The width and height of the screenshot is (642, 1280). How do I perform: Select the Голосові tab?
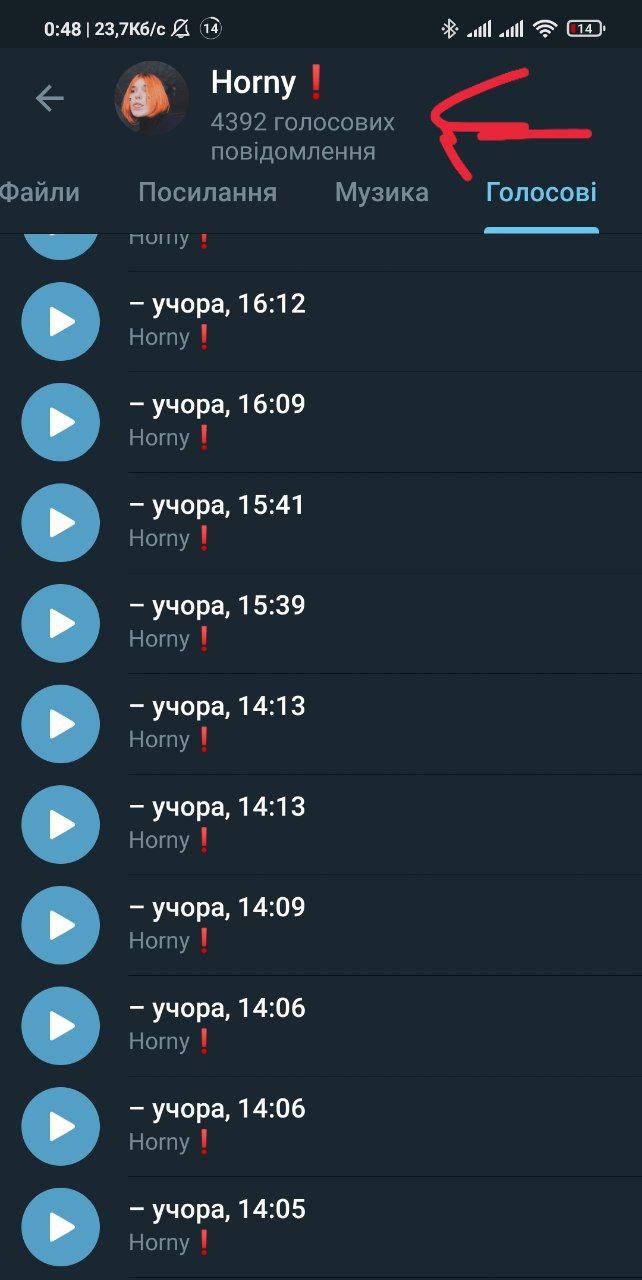click(541, 192)
